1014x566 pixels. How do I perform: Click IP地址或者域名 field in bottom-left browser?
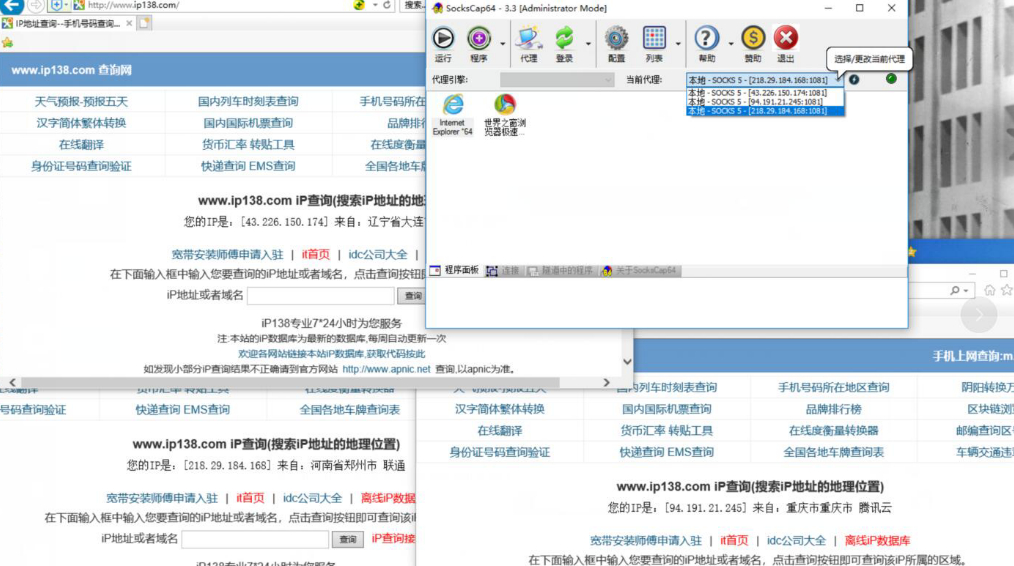(255, 539)
